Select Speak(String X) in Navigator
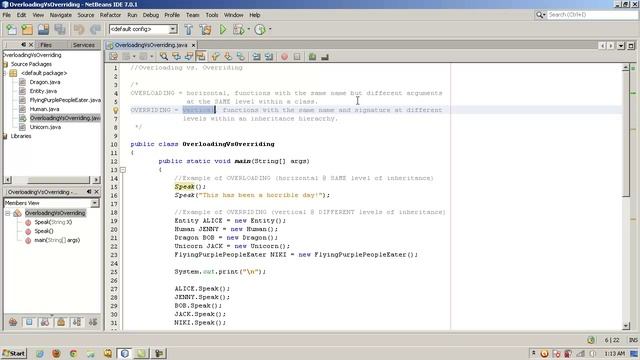The height and width of the screenshot is (360, 640). [53, 222]
